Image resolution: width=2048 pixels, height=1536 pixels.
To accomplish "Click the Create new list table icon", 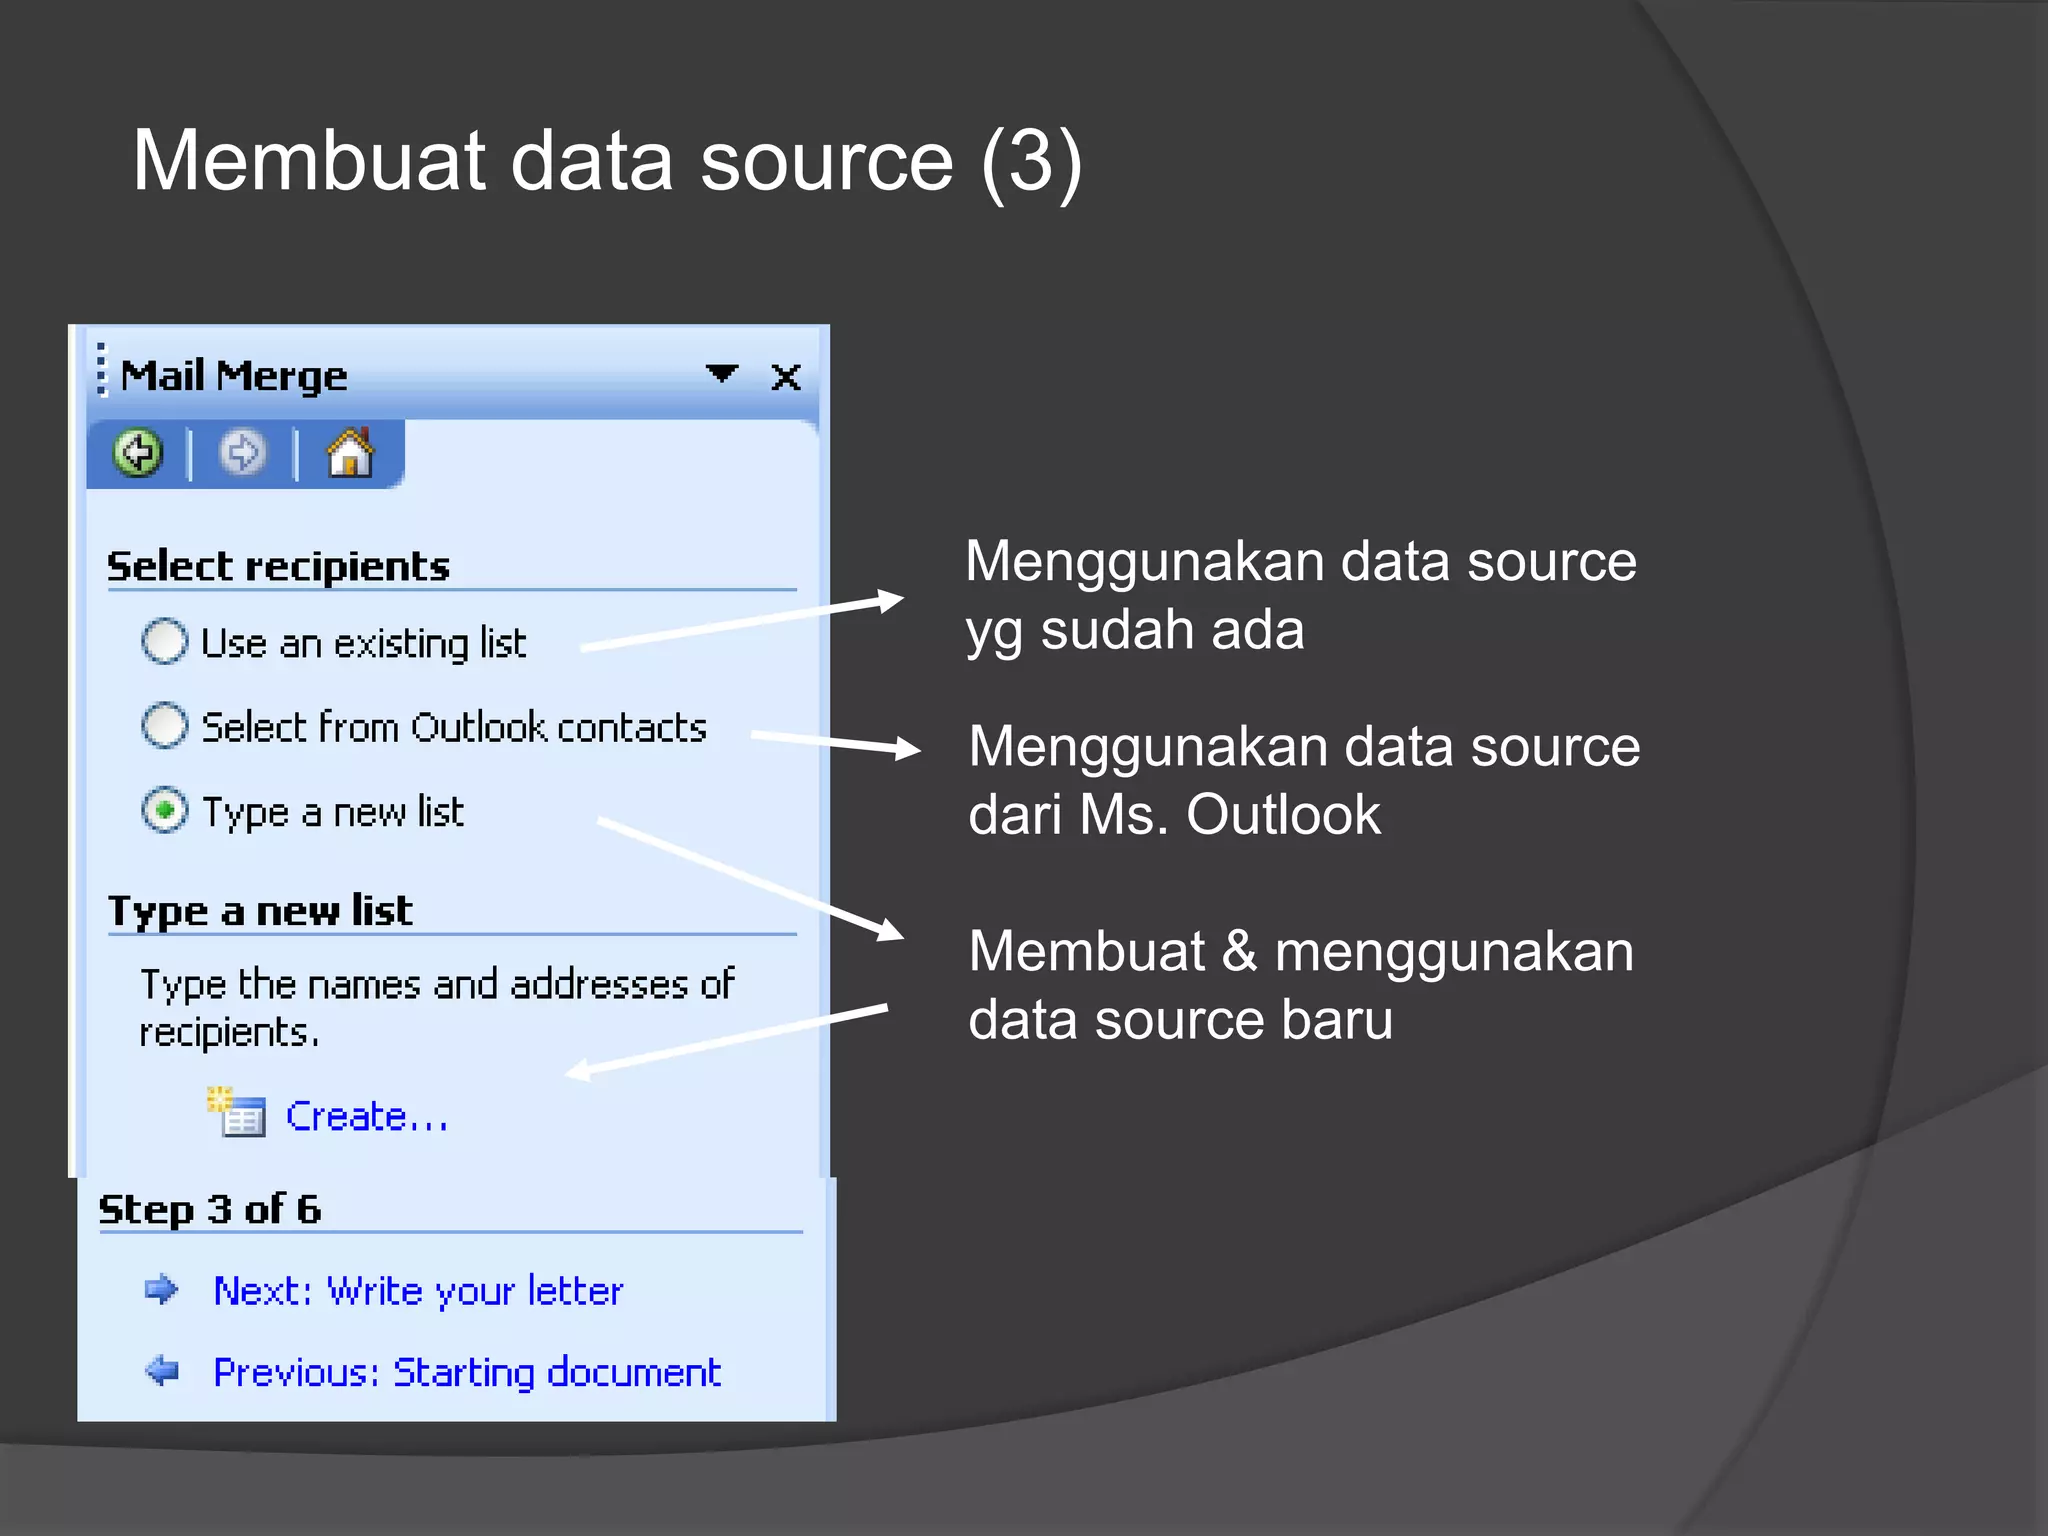I will point(237,1112).
